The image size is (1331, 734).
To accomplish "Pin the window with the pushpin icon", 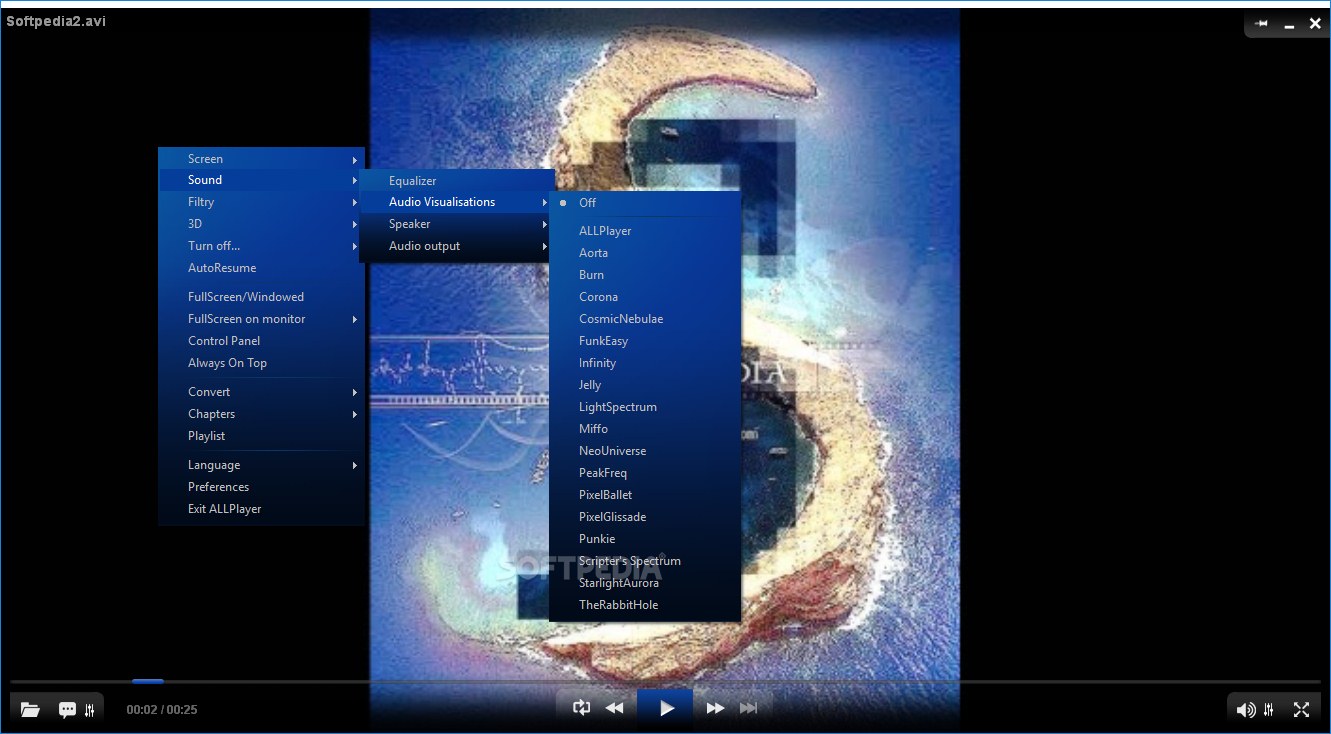I will coord(1261,23).
